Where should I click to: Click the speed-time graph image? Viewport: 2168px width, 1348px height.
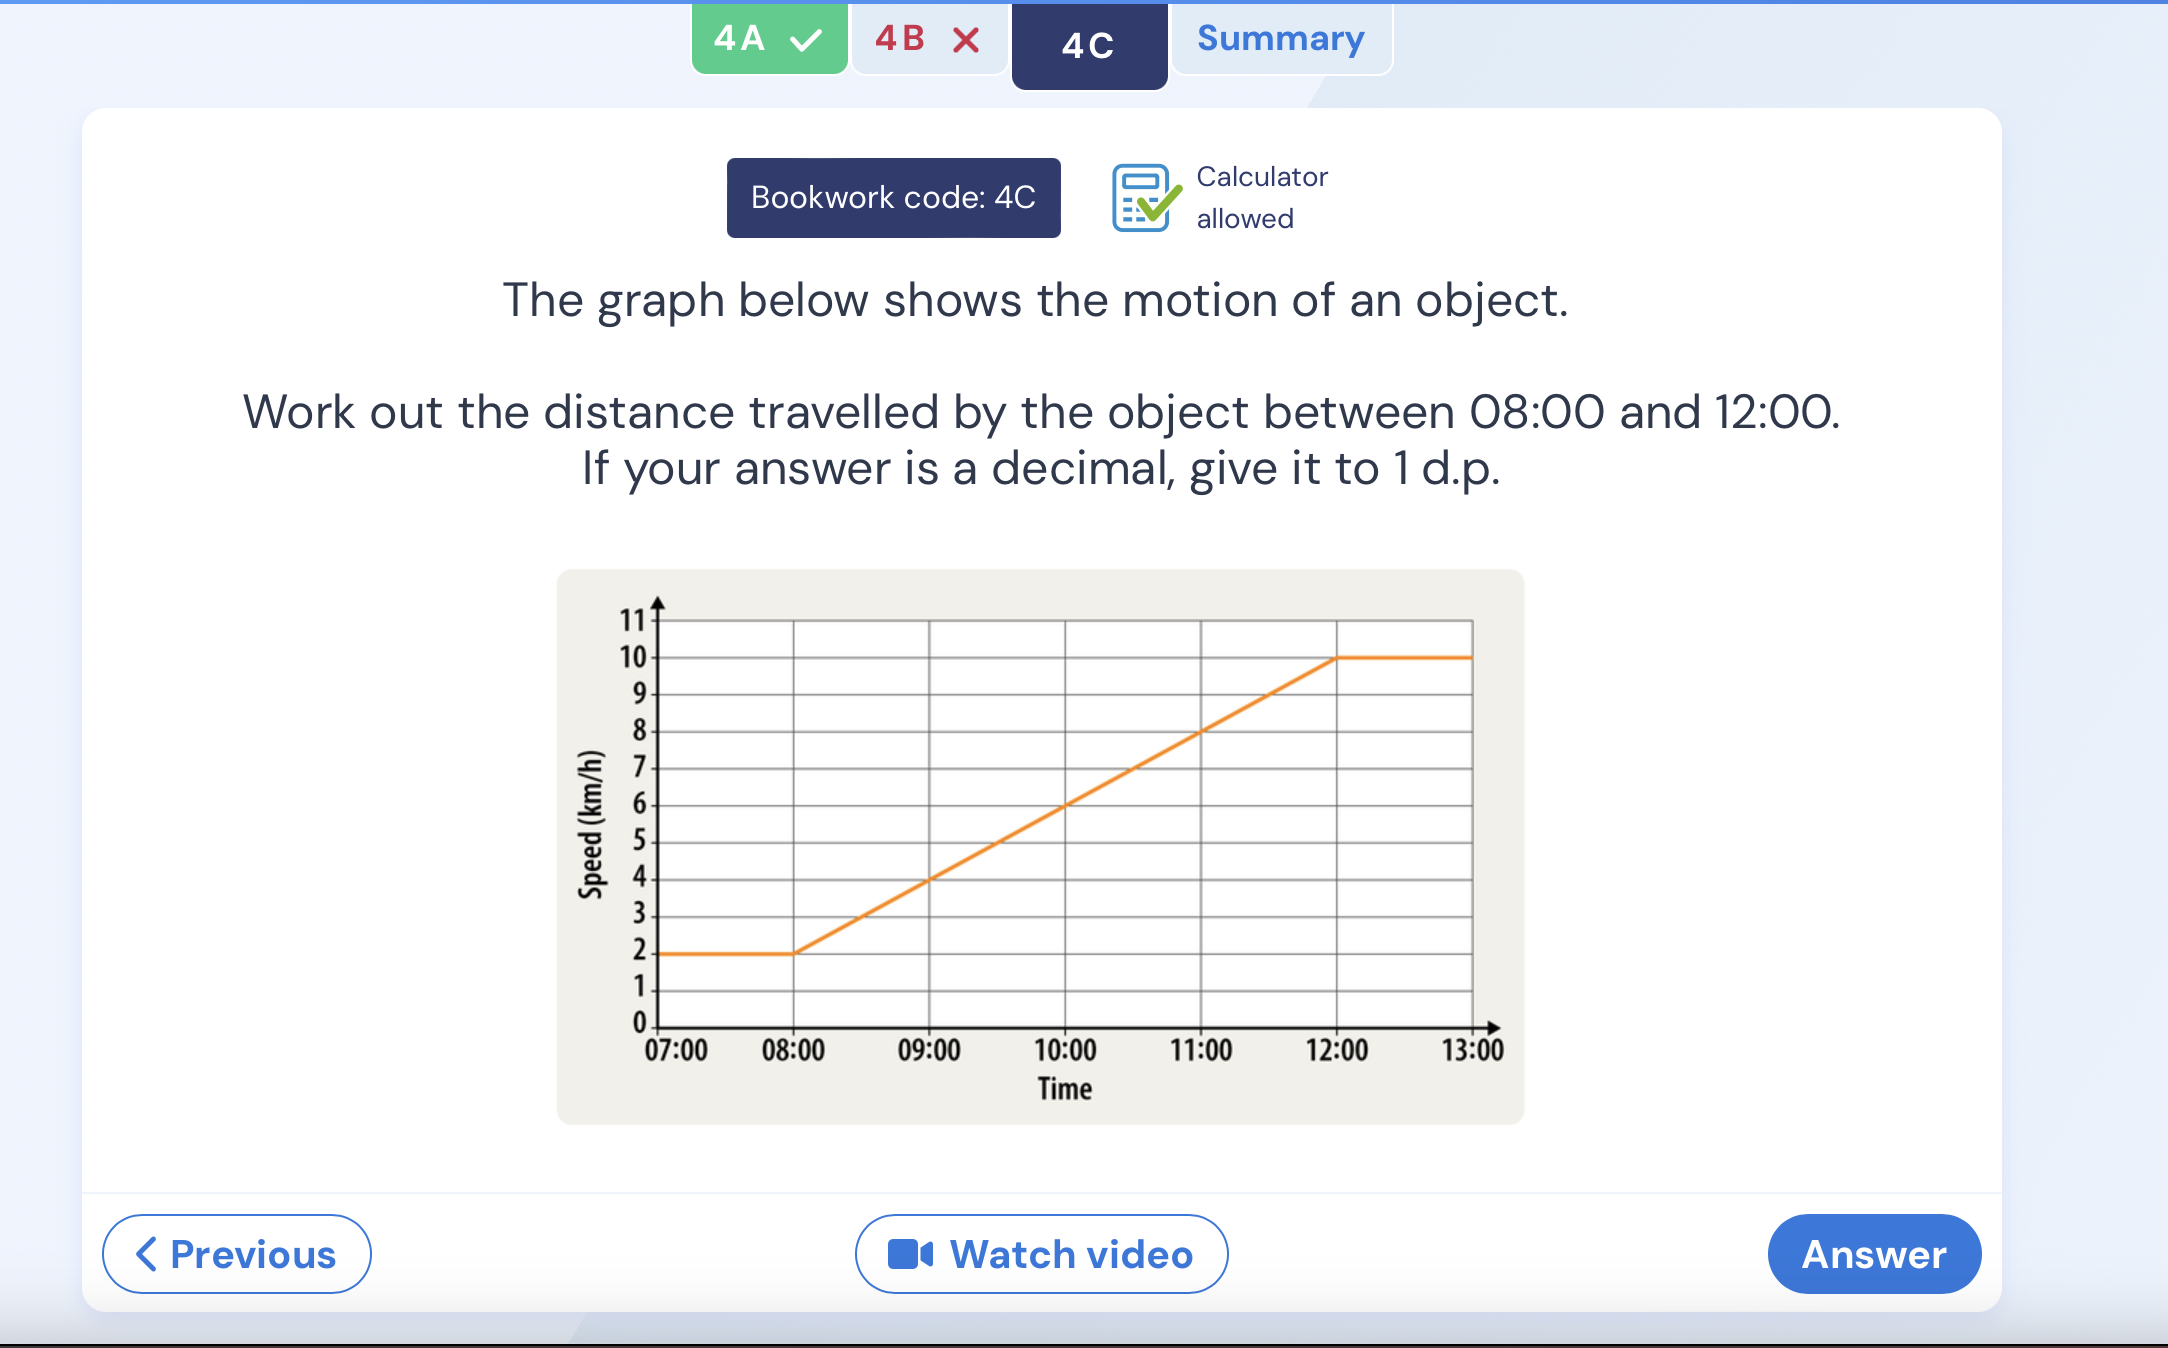tap(1040, 847)
